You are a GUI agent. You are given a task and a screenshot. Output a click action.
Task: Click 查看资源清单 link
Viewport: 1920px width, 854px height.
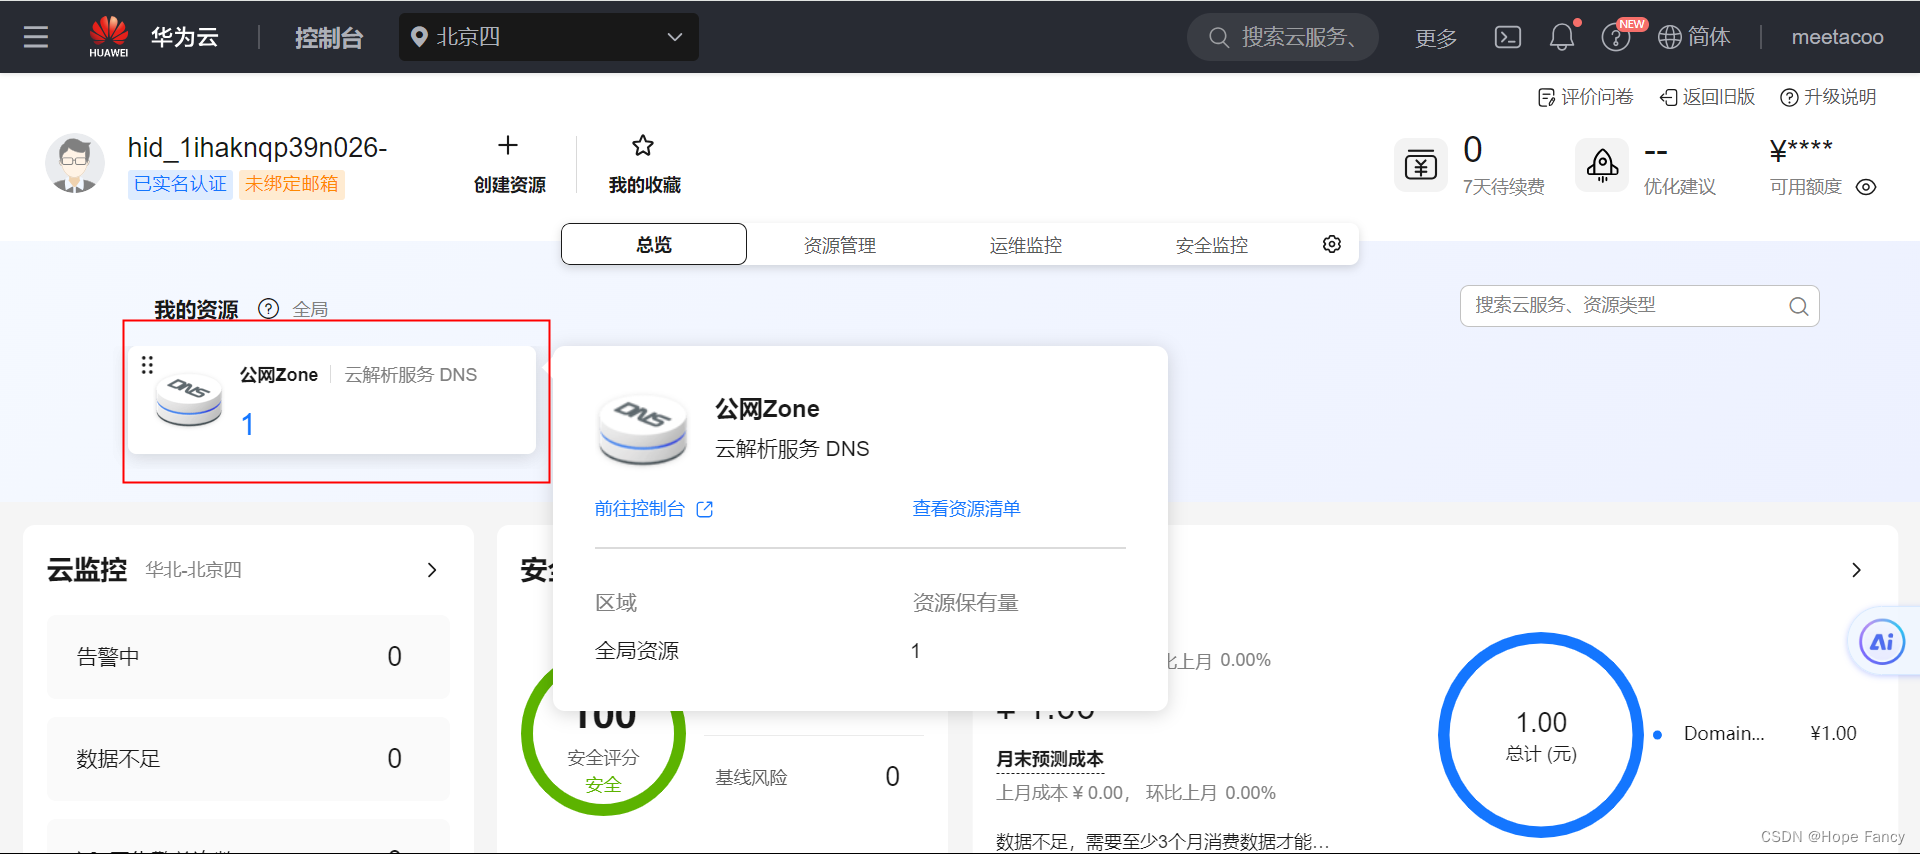tap(966, 509)
